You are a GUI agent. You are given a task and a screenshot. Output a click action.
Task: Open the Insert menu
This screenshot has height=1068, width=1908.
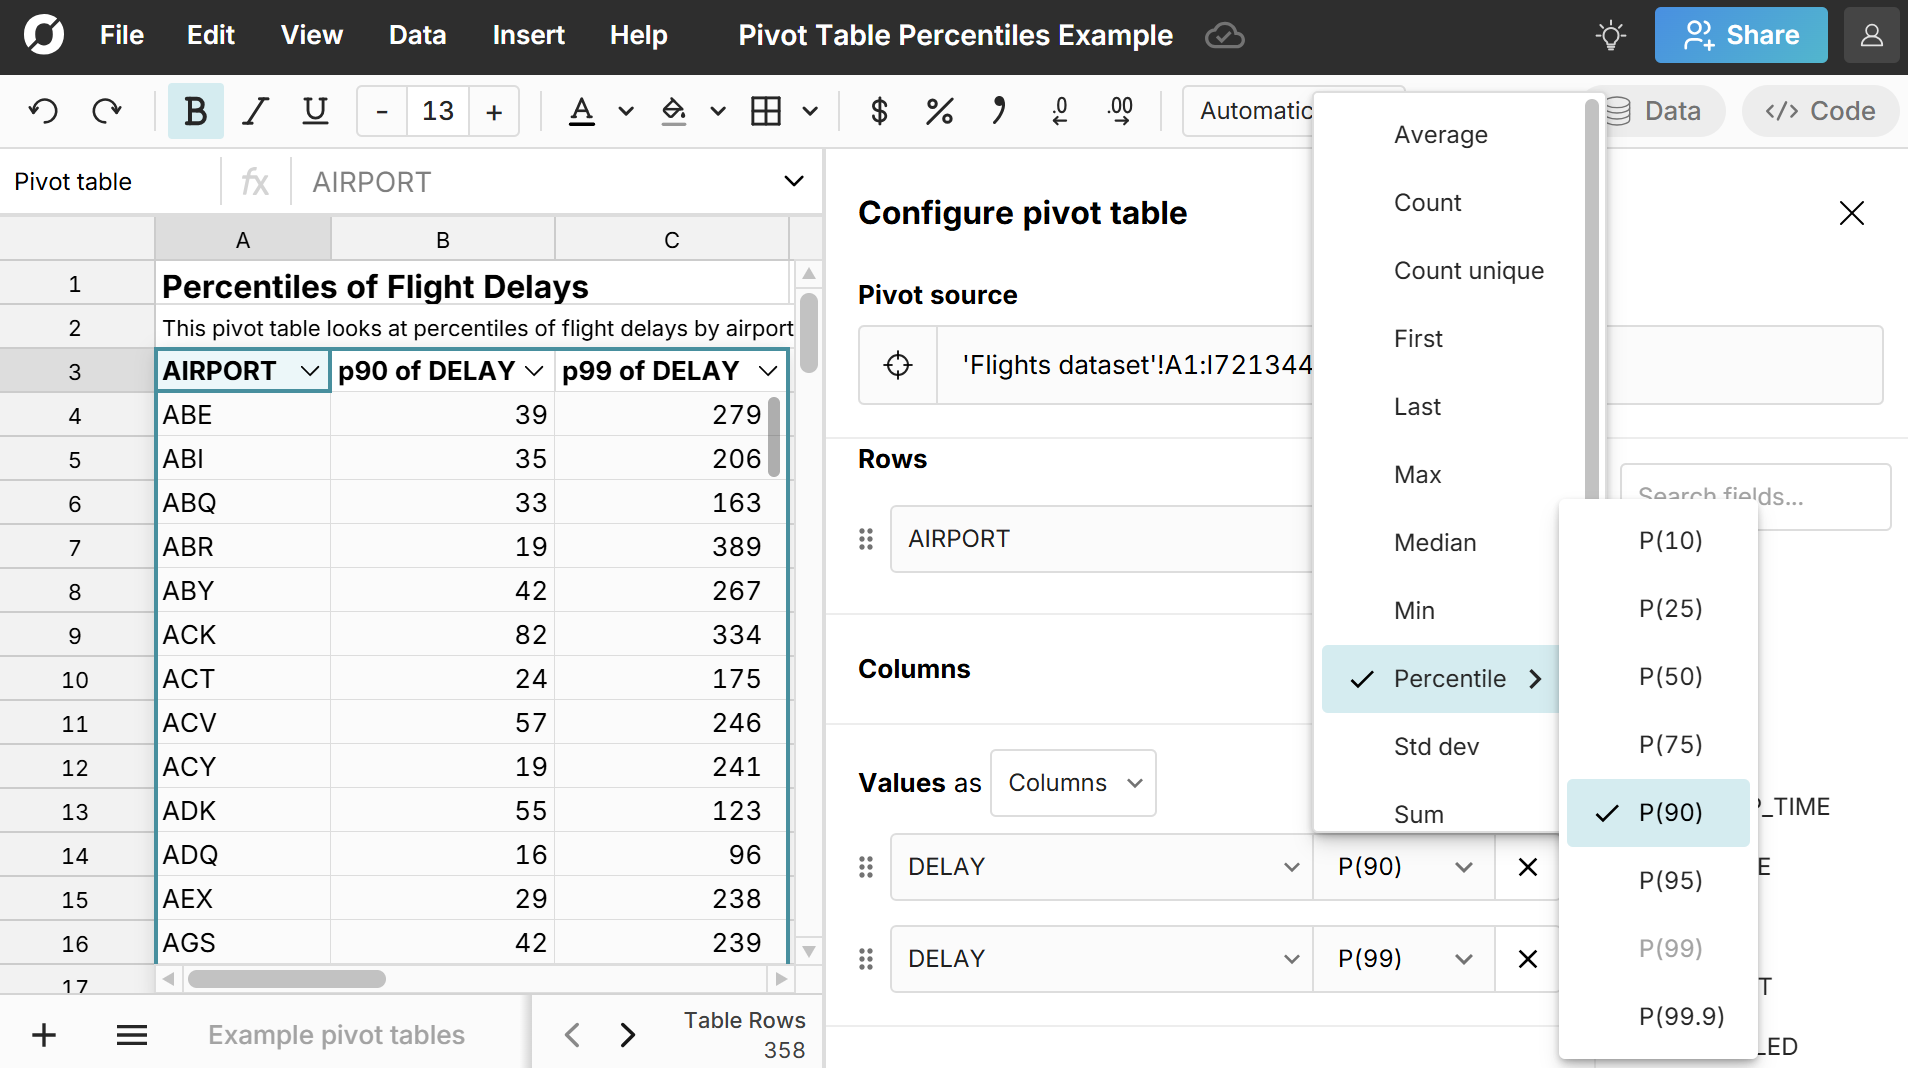point(528,36)
